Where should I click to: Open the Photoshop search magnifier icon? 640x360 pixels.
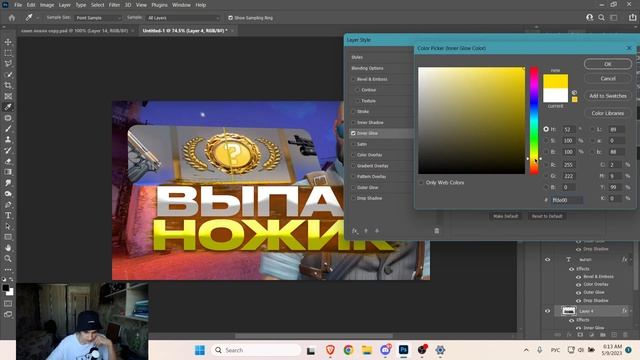coord(601,18)
